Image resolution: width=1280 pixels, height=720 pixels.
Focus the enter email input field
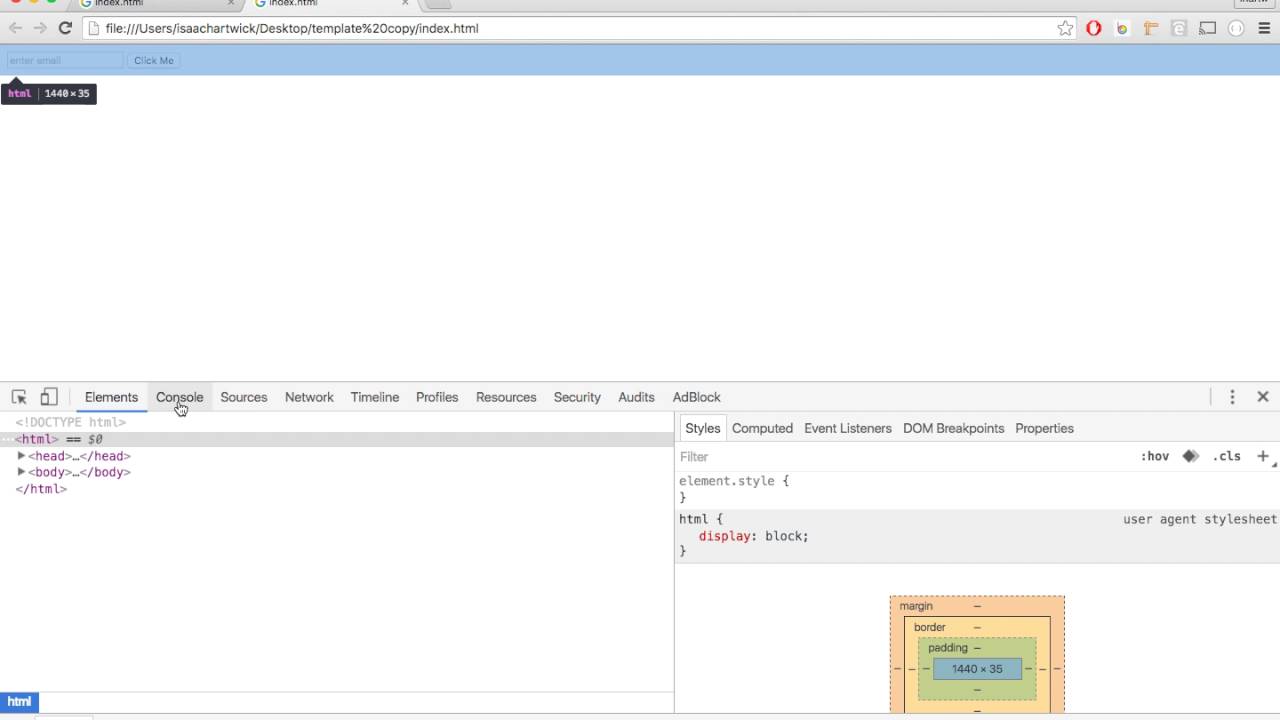point(64,60)
